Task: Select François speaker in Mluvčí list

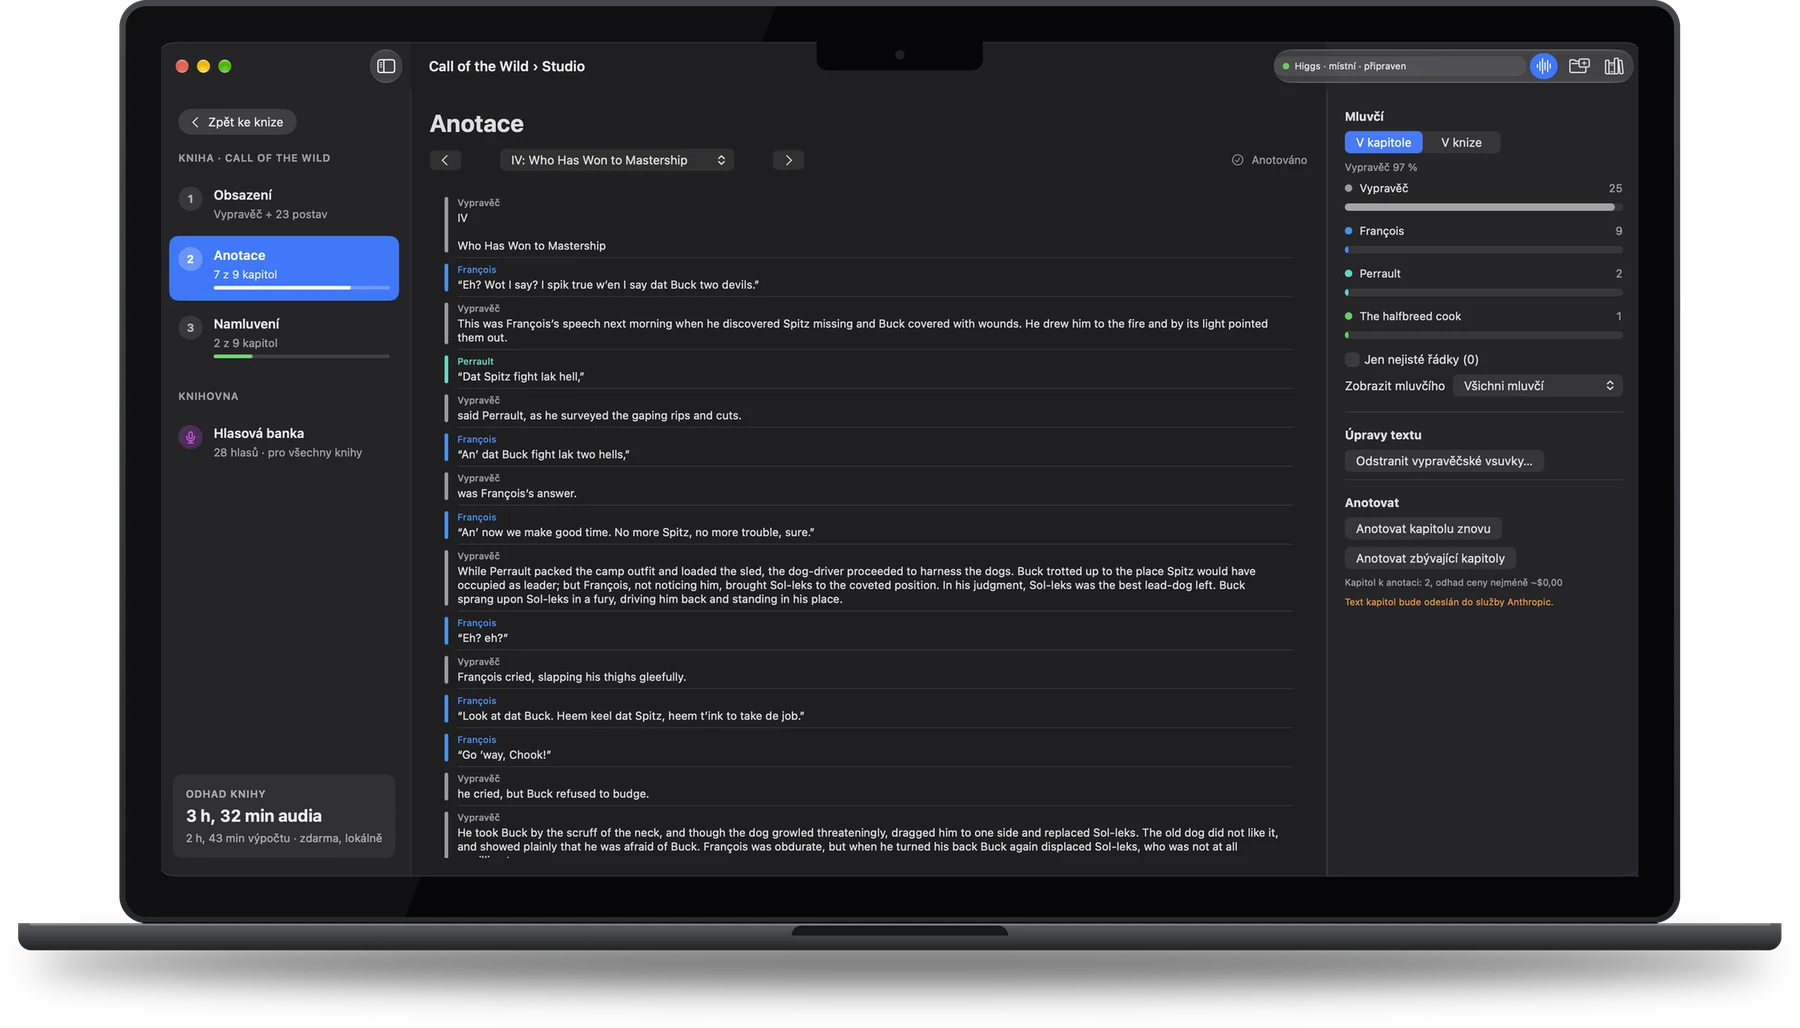Action: click(1483, 231)
